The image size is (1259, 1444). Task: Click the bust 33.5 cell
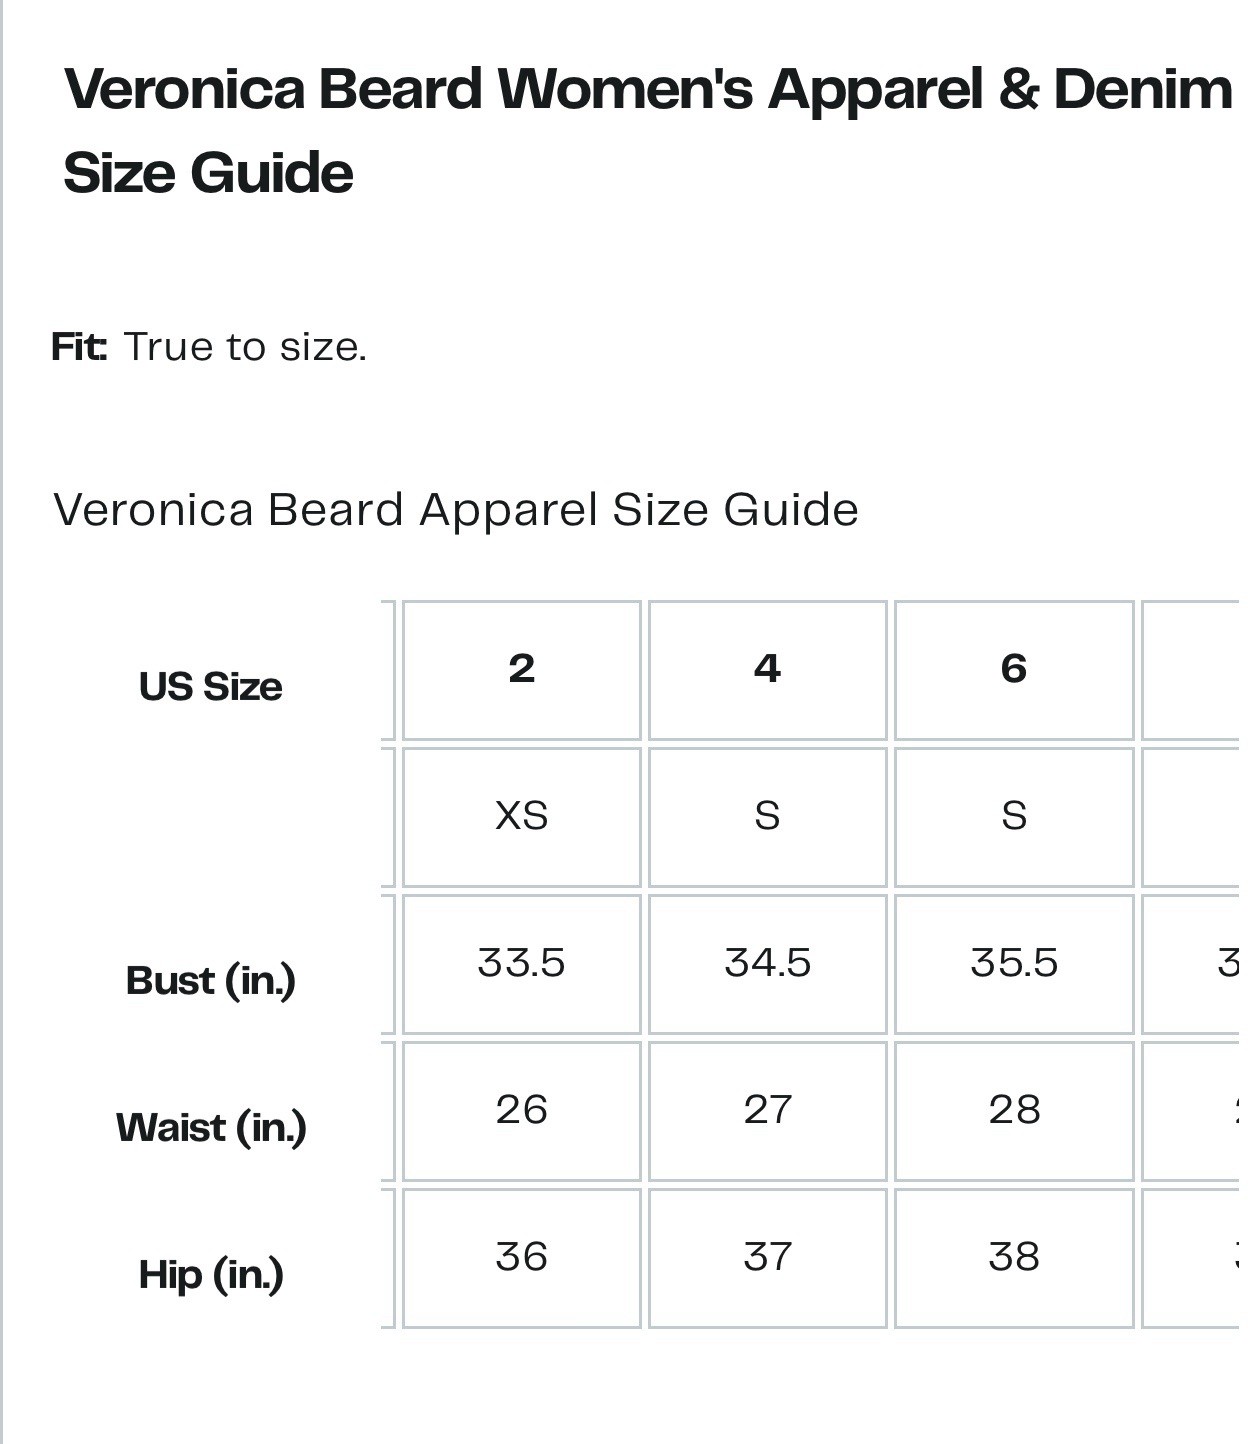(x=521, y=964)
